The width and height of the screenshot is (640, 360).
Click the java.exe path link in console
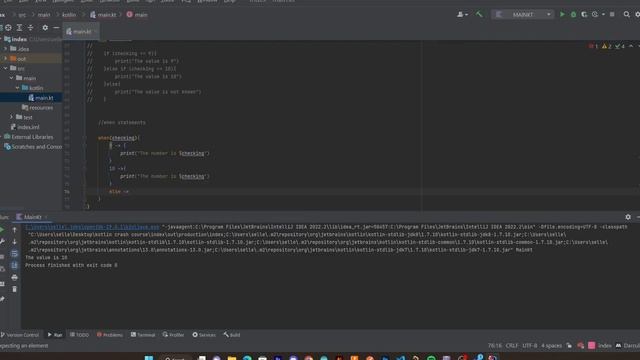[x=92, y=227]
